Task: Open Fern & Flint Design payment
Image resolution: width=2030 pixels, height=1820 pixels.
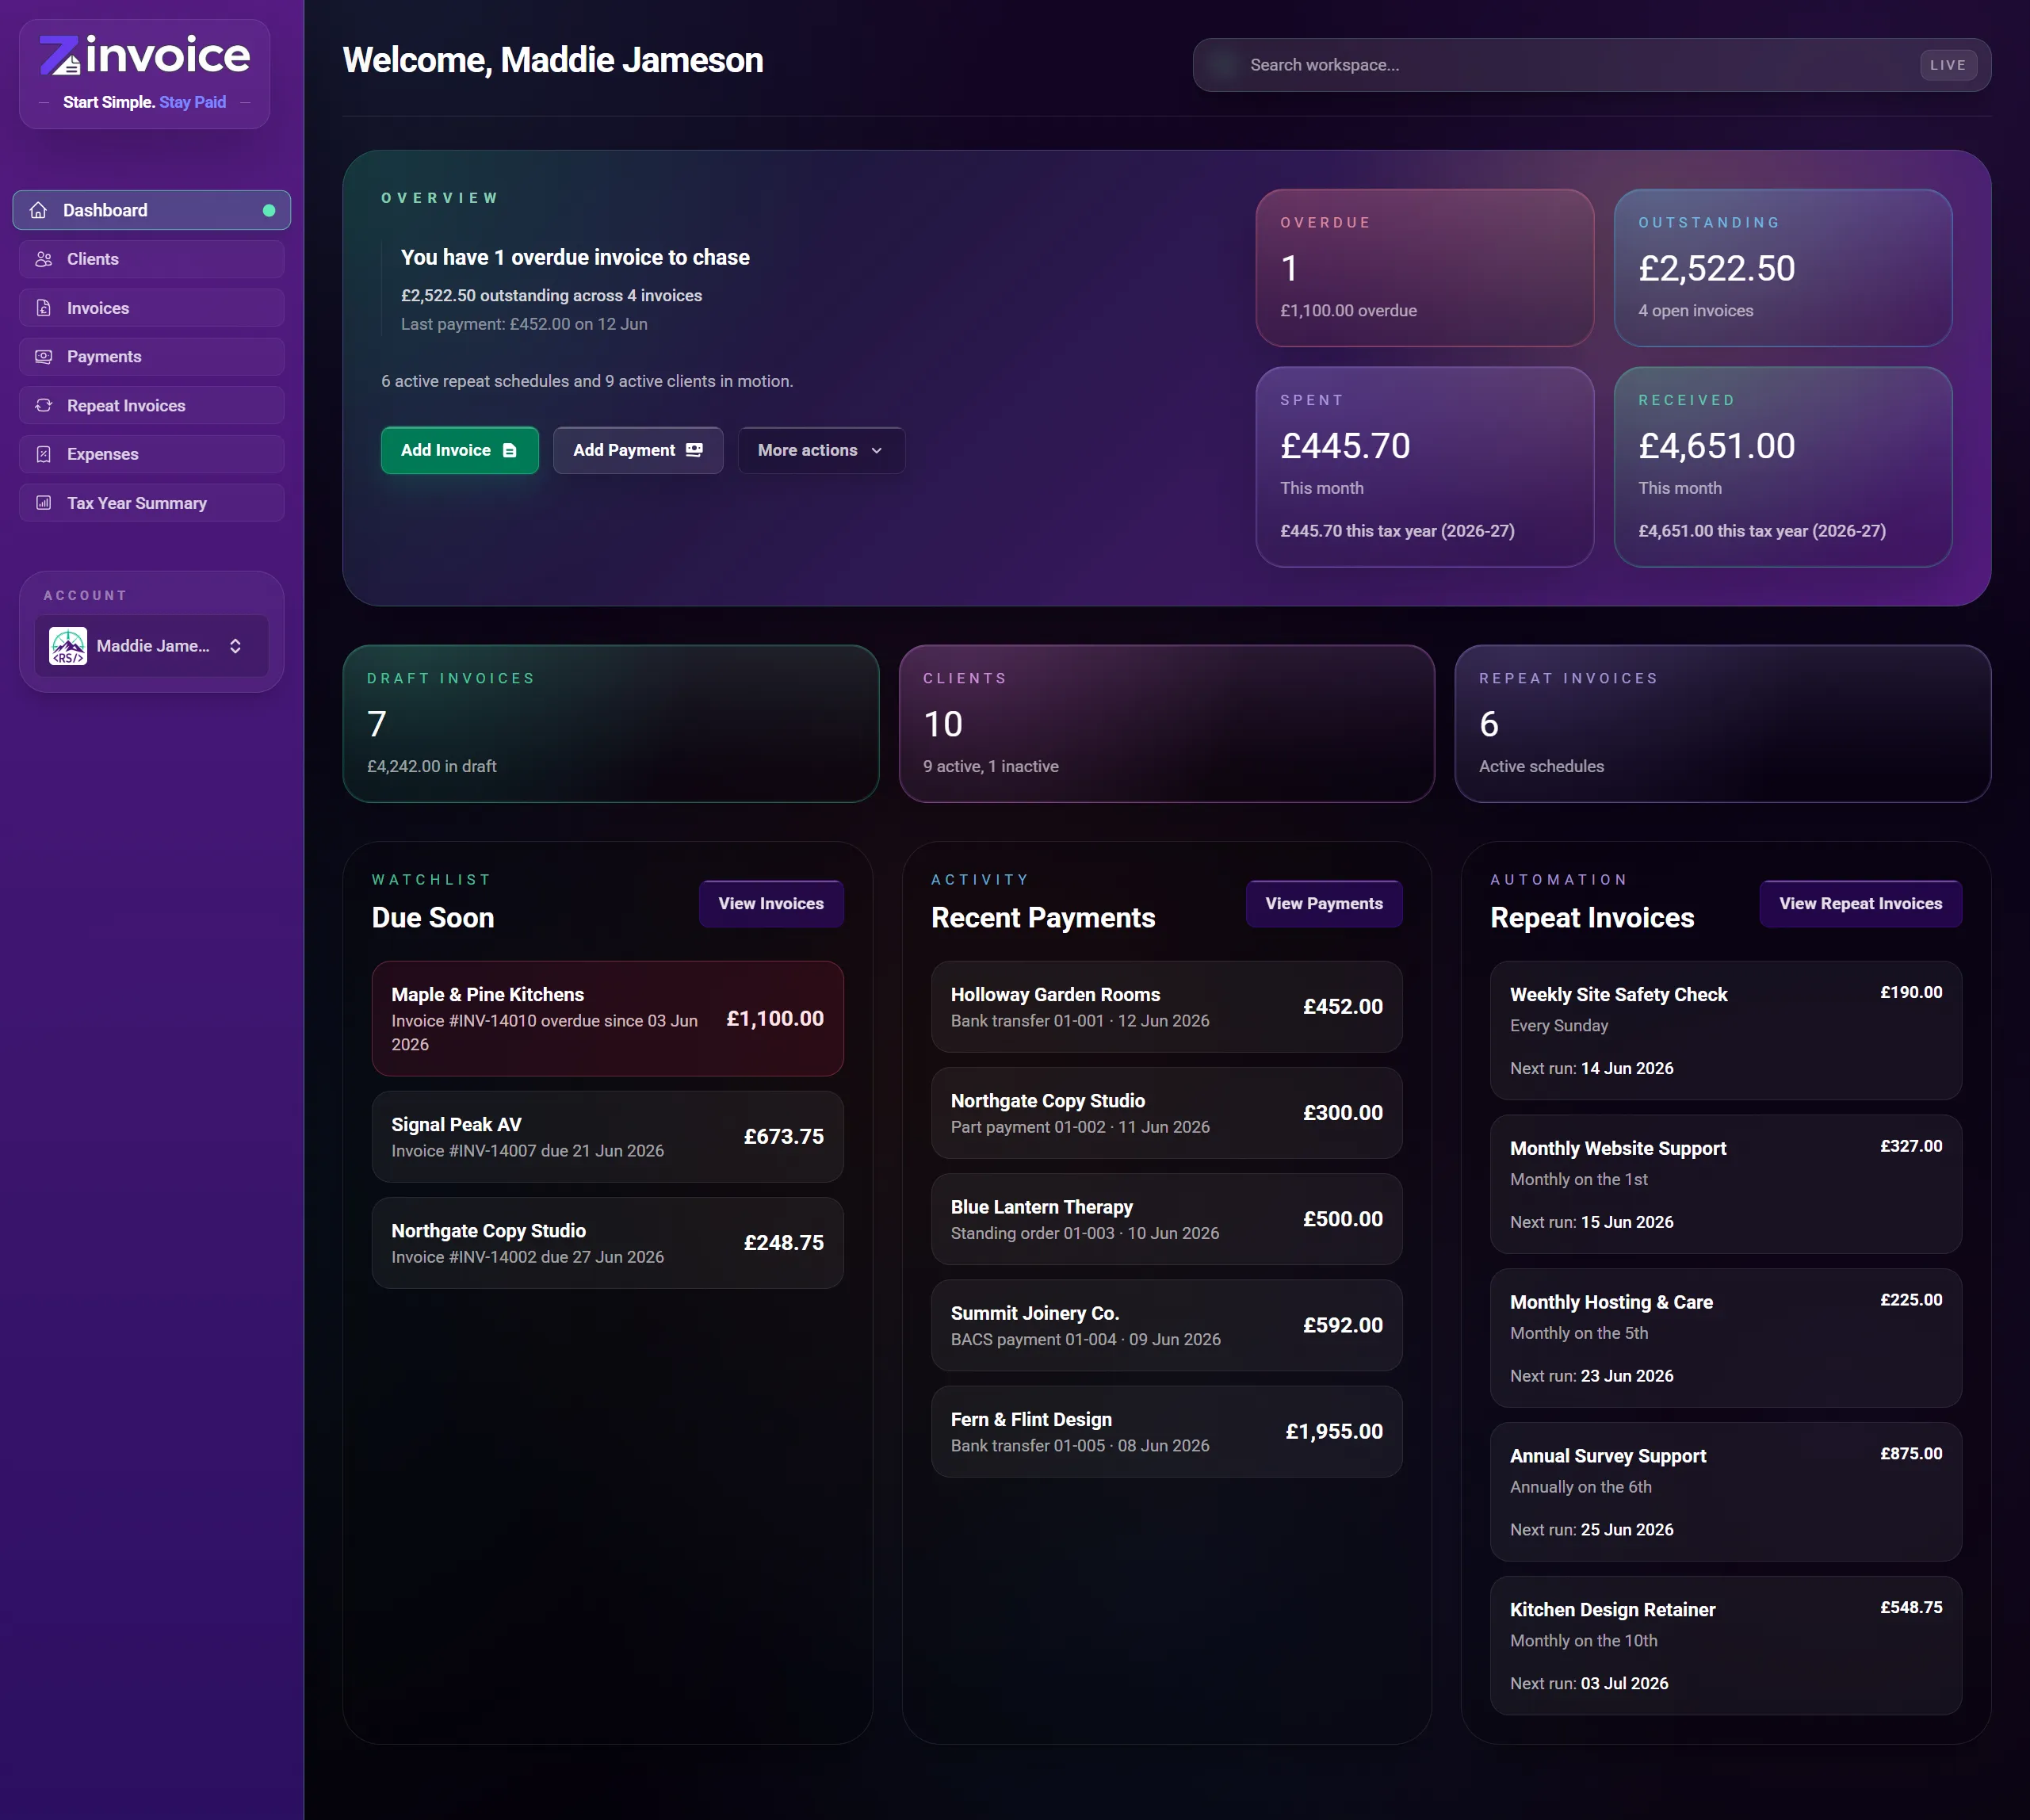Action: 1167,1431
